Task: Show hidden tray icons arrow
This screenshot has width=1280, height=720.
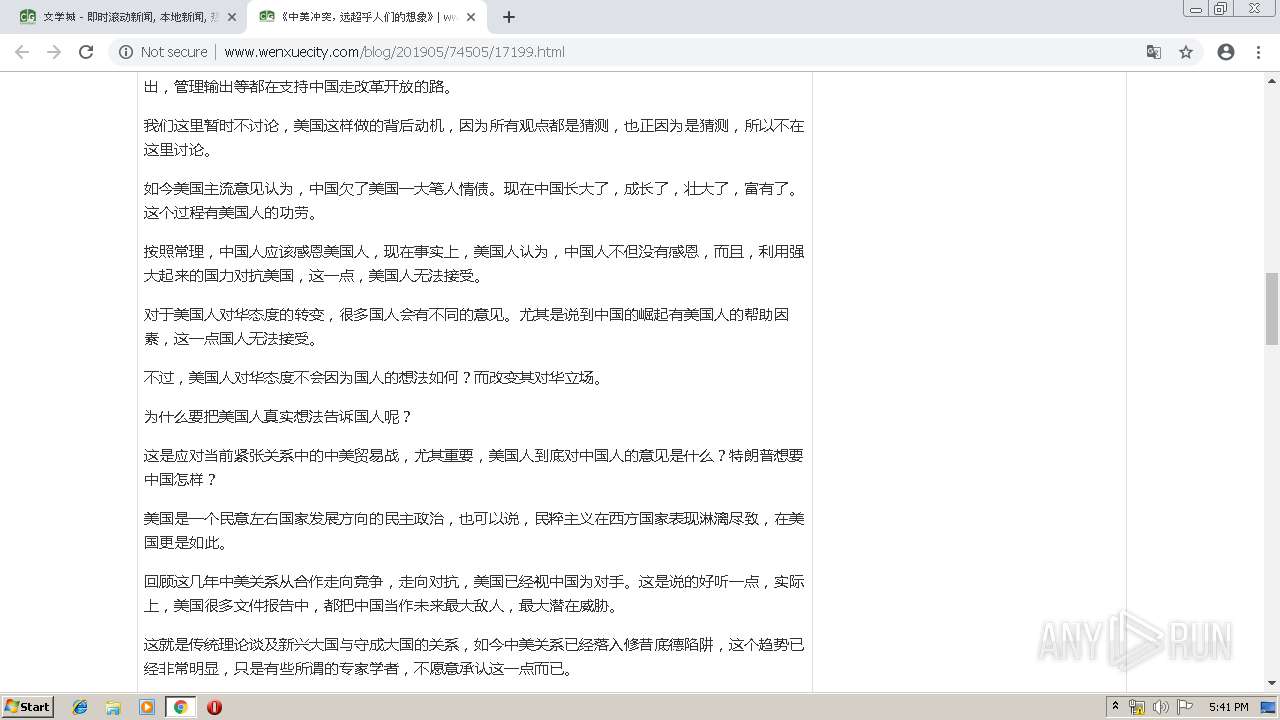Action: [1115, 706]
